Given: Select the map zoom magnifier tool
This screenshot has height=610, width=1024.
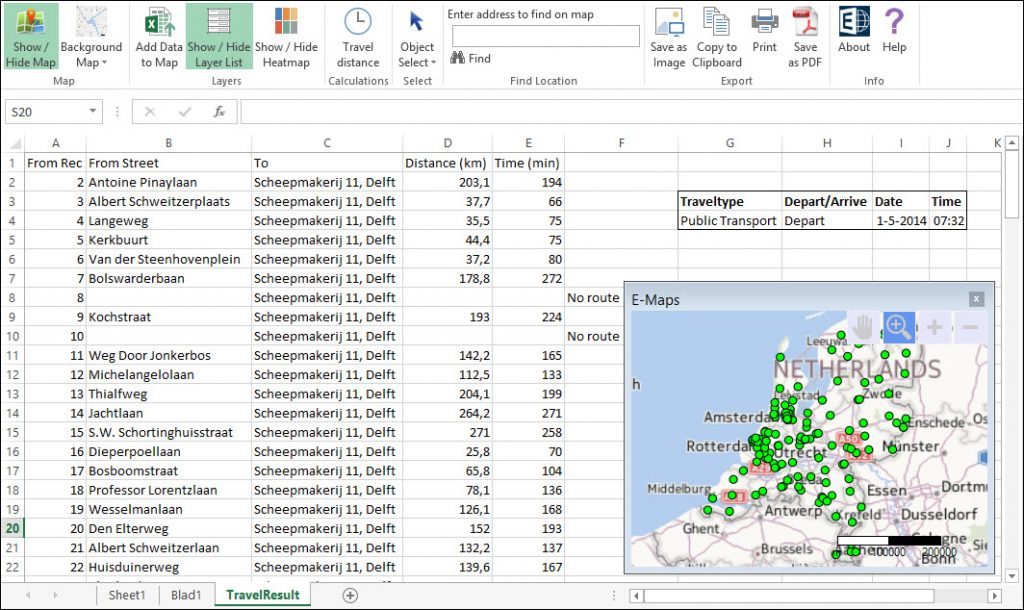Looking at the screenshot, I should point(899,327).
